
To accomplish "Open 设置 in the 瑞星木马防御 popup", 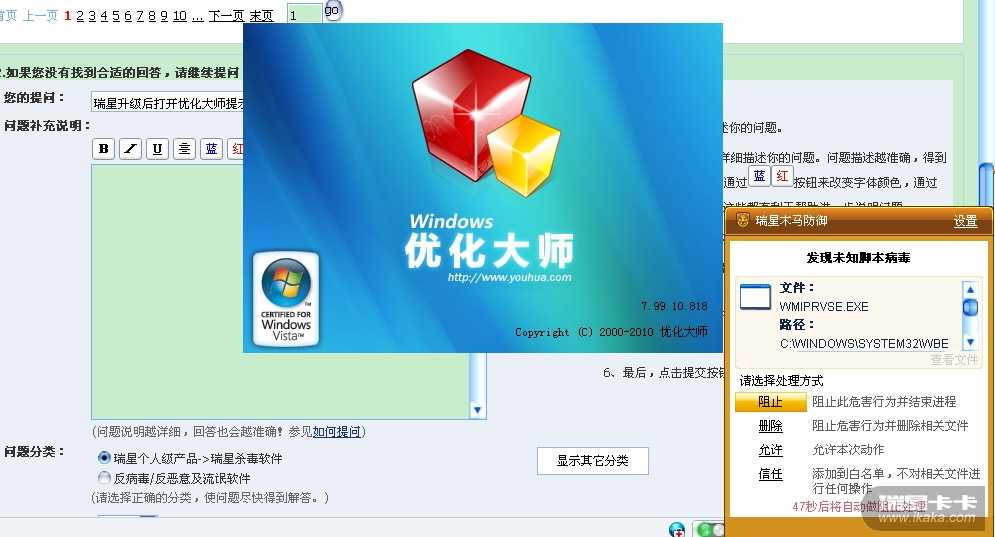I will (965, 221).
